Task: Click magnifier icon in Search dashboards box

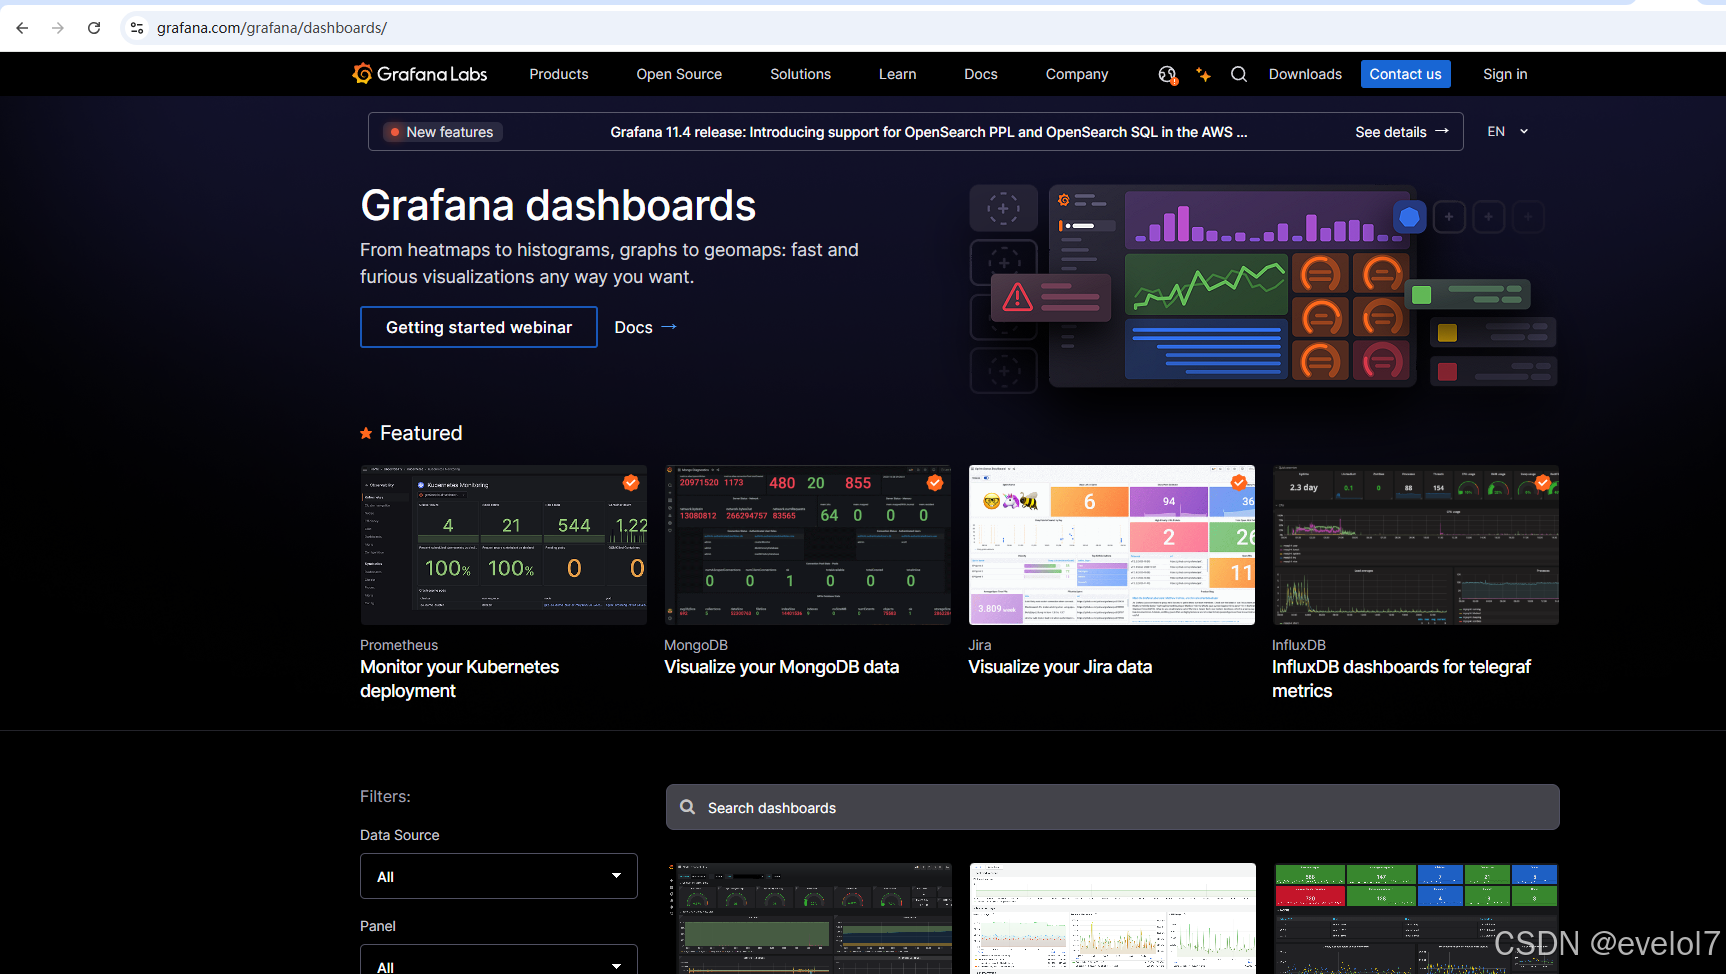Action: point(688,807)
